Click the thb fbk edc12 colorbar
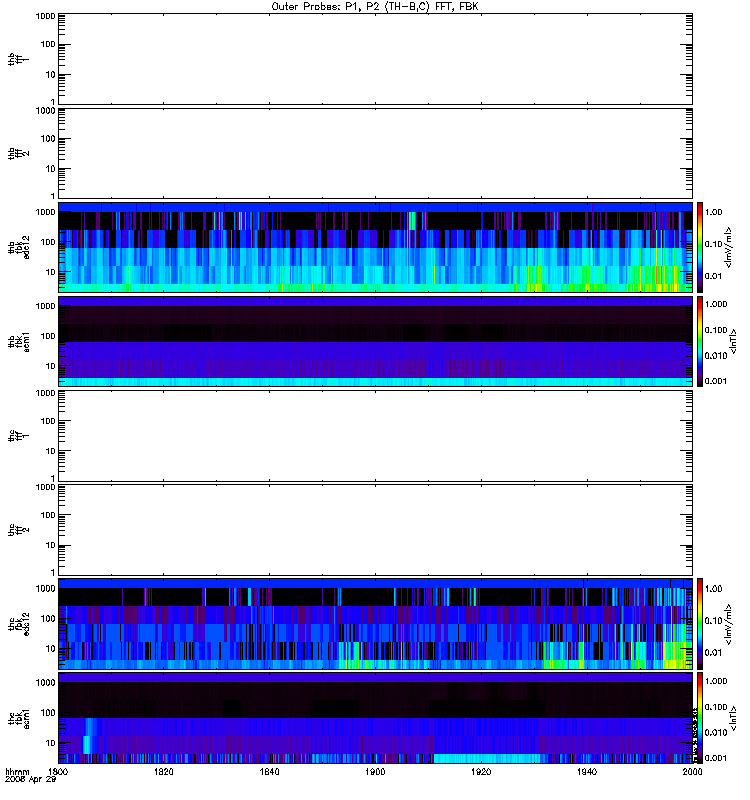This screenshot has width=750, height=800. point(700,247)
